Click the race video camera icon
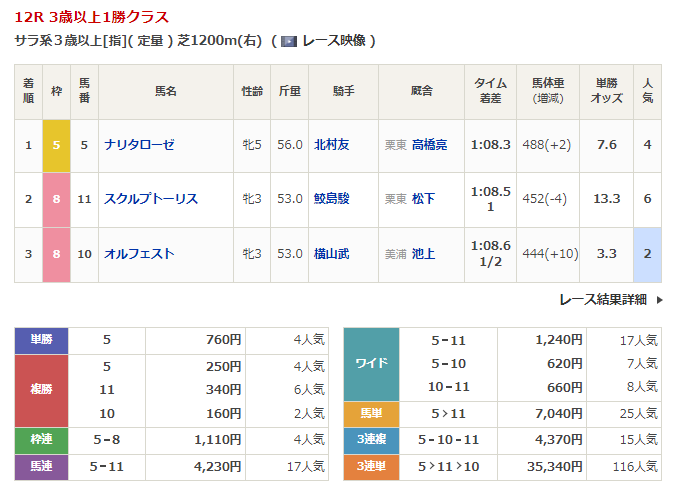This screenshot has width=678, height=489. coord(288,41)
